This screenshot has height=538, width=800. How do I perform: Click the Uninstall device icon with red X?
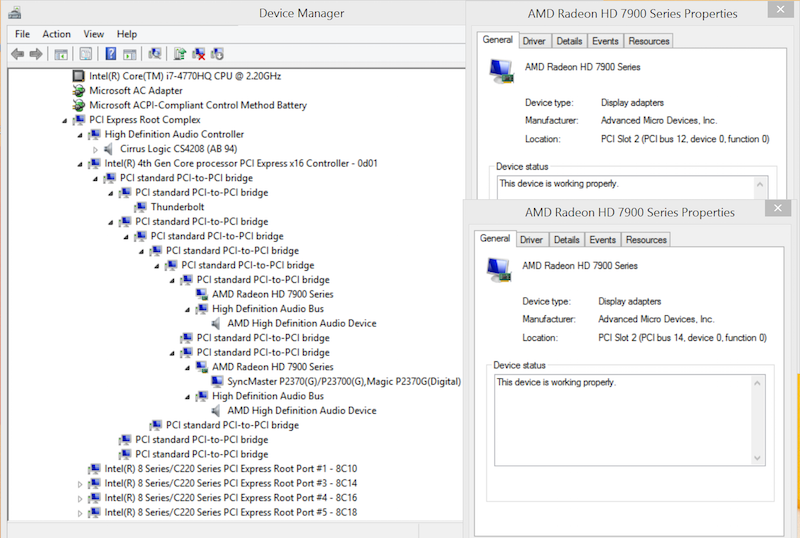click(x=198, y=54)
